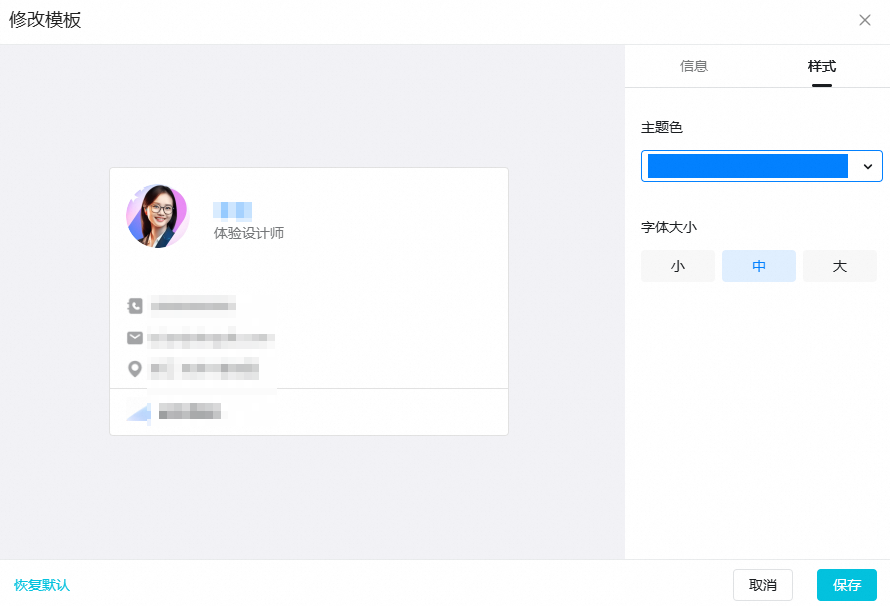Select 大 font size option
The width and height of the screenshot is (890, 606).
(840, 266)
